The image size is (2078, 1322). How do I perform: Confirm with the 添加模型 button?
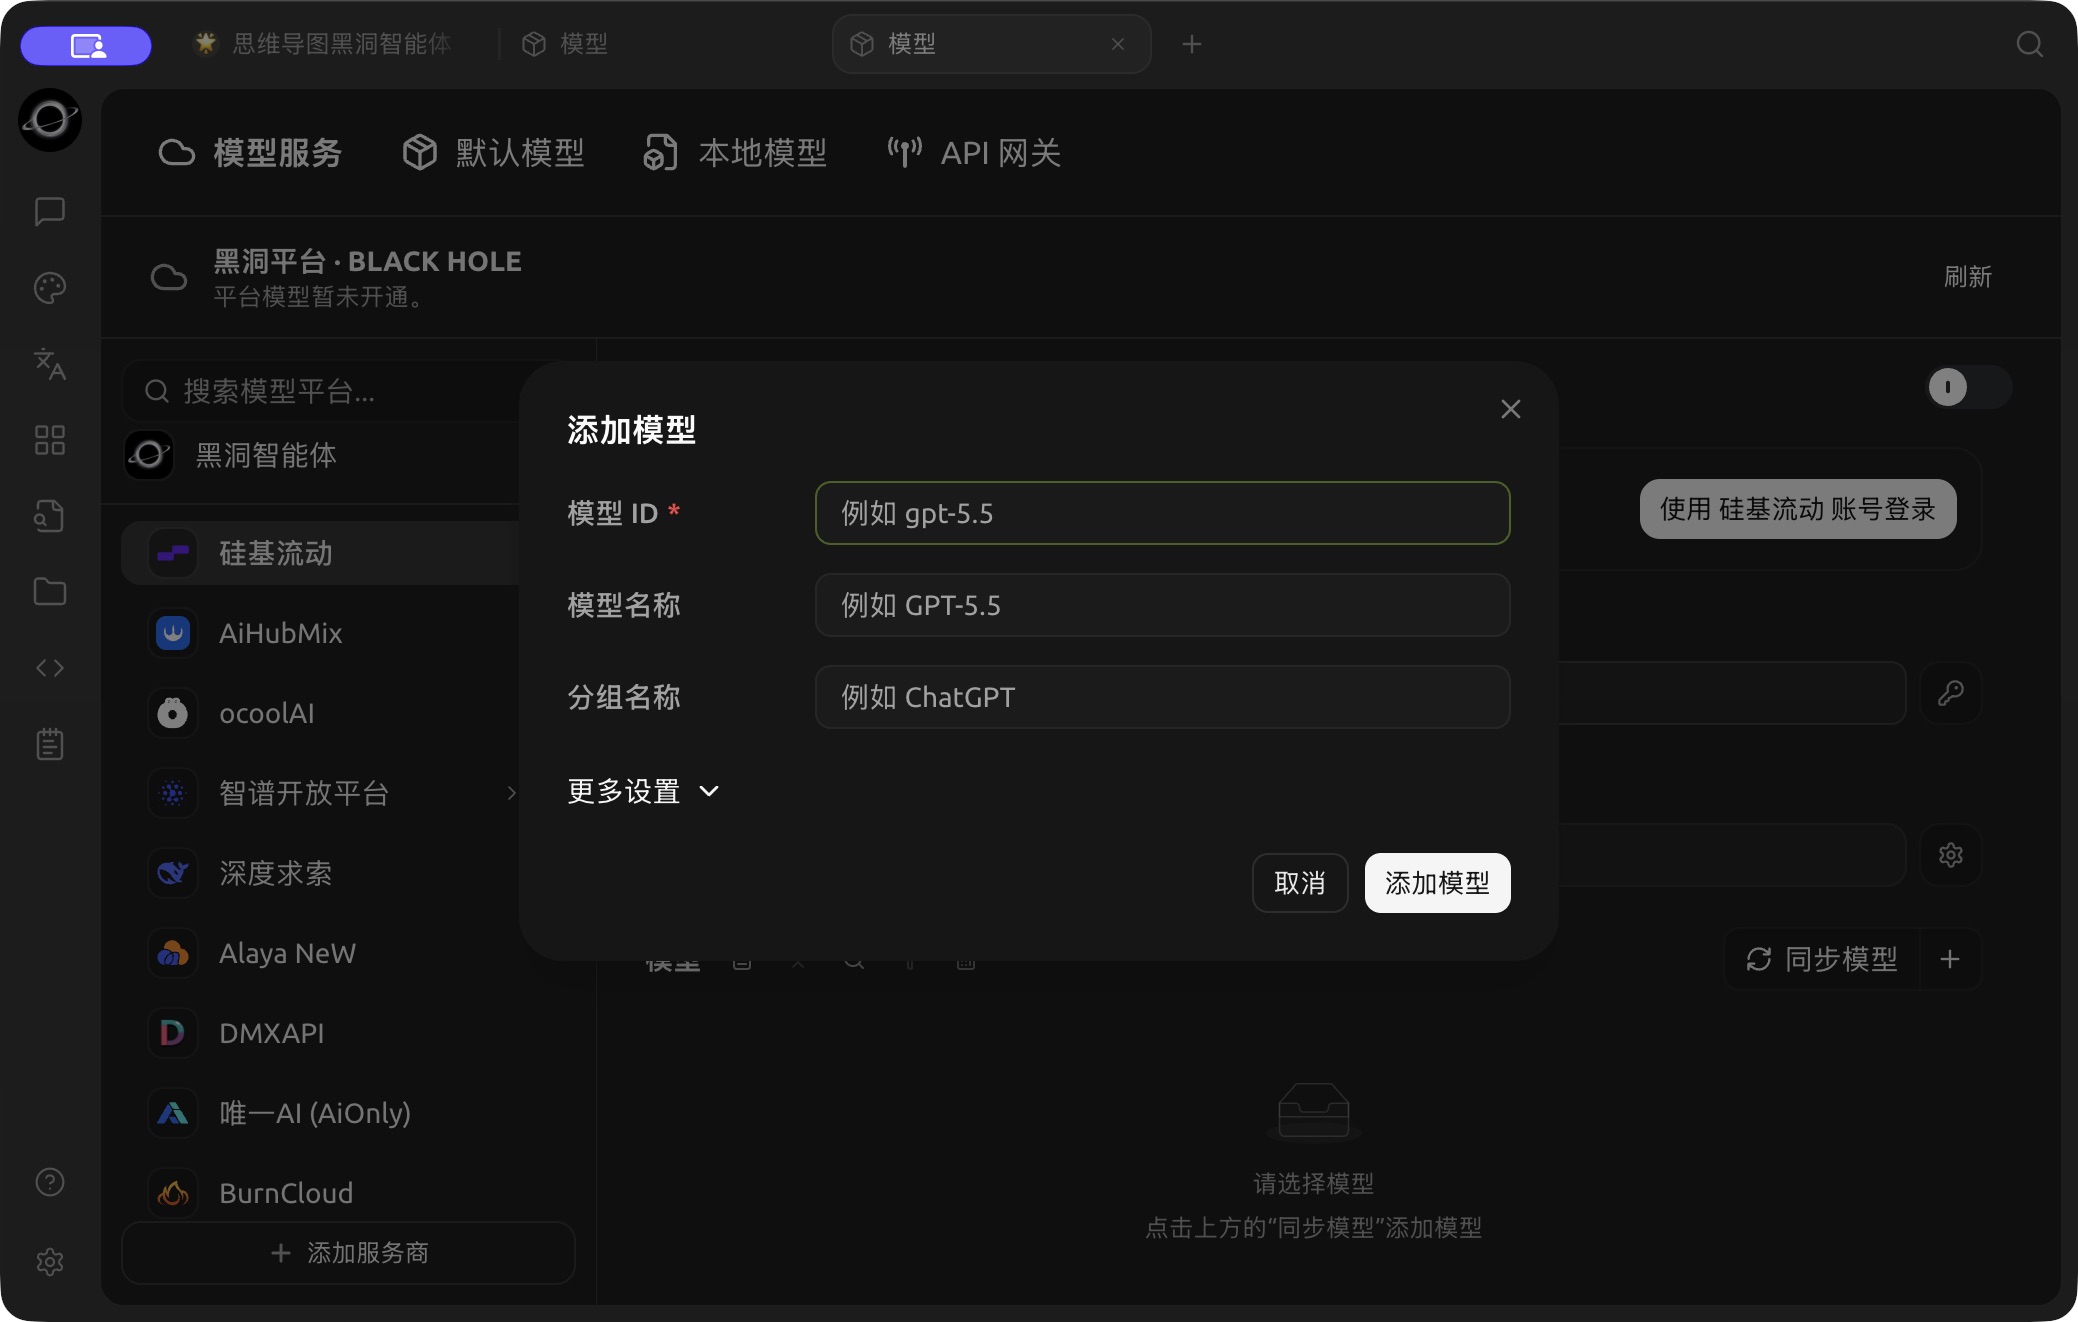click(1437, 883)
